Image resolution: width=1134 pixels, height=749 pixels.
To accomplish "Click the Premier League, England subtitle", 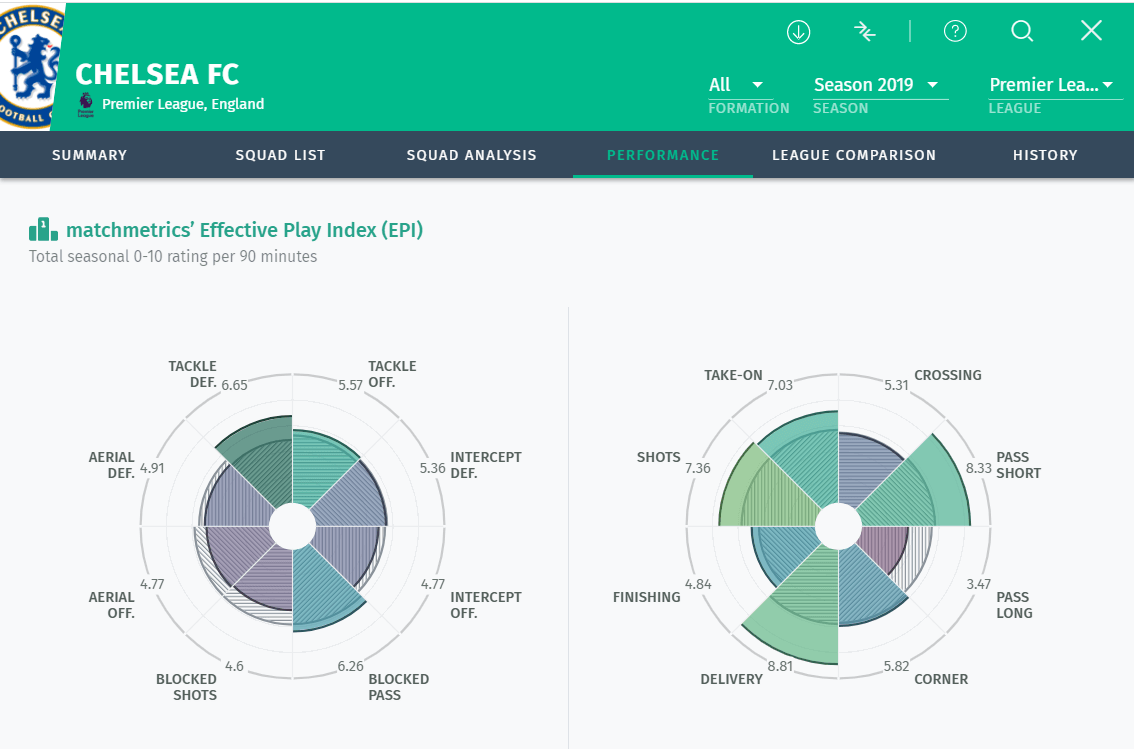I will pos(183,104).
